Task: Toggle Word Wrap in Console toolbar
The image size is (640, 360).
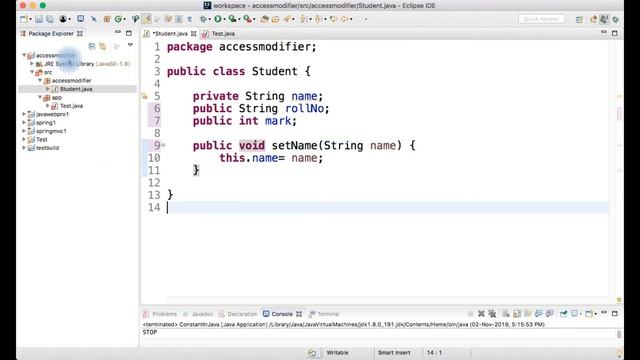Action: pos(528,313)
